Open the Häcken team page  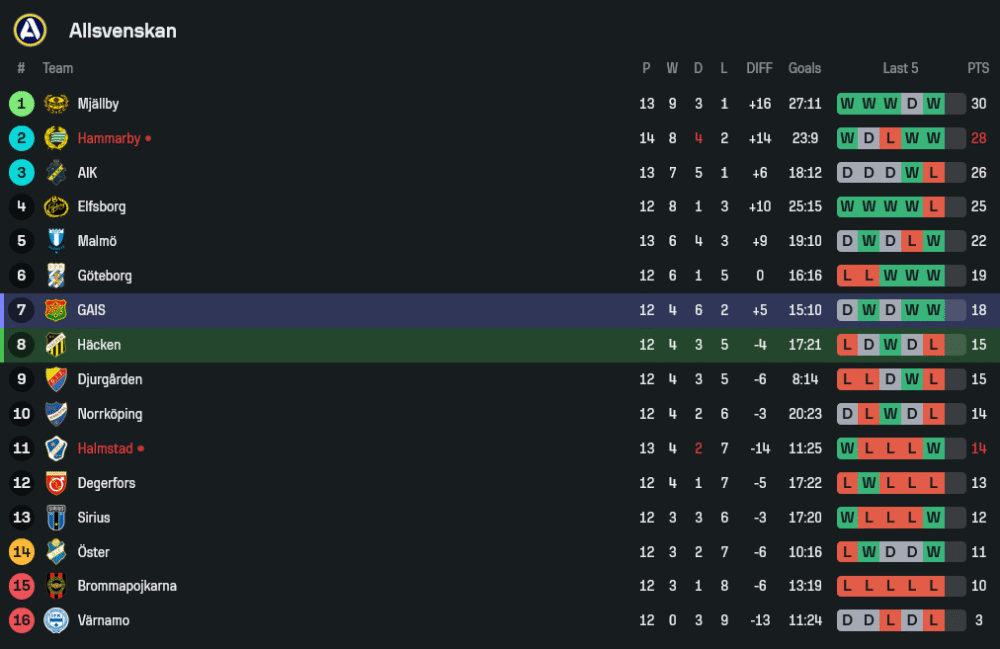tap(99, 345)
